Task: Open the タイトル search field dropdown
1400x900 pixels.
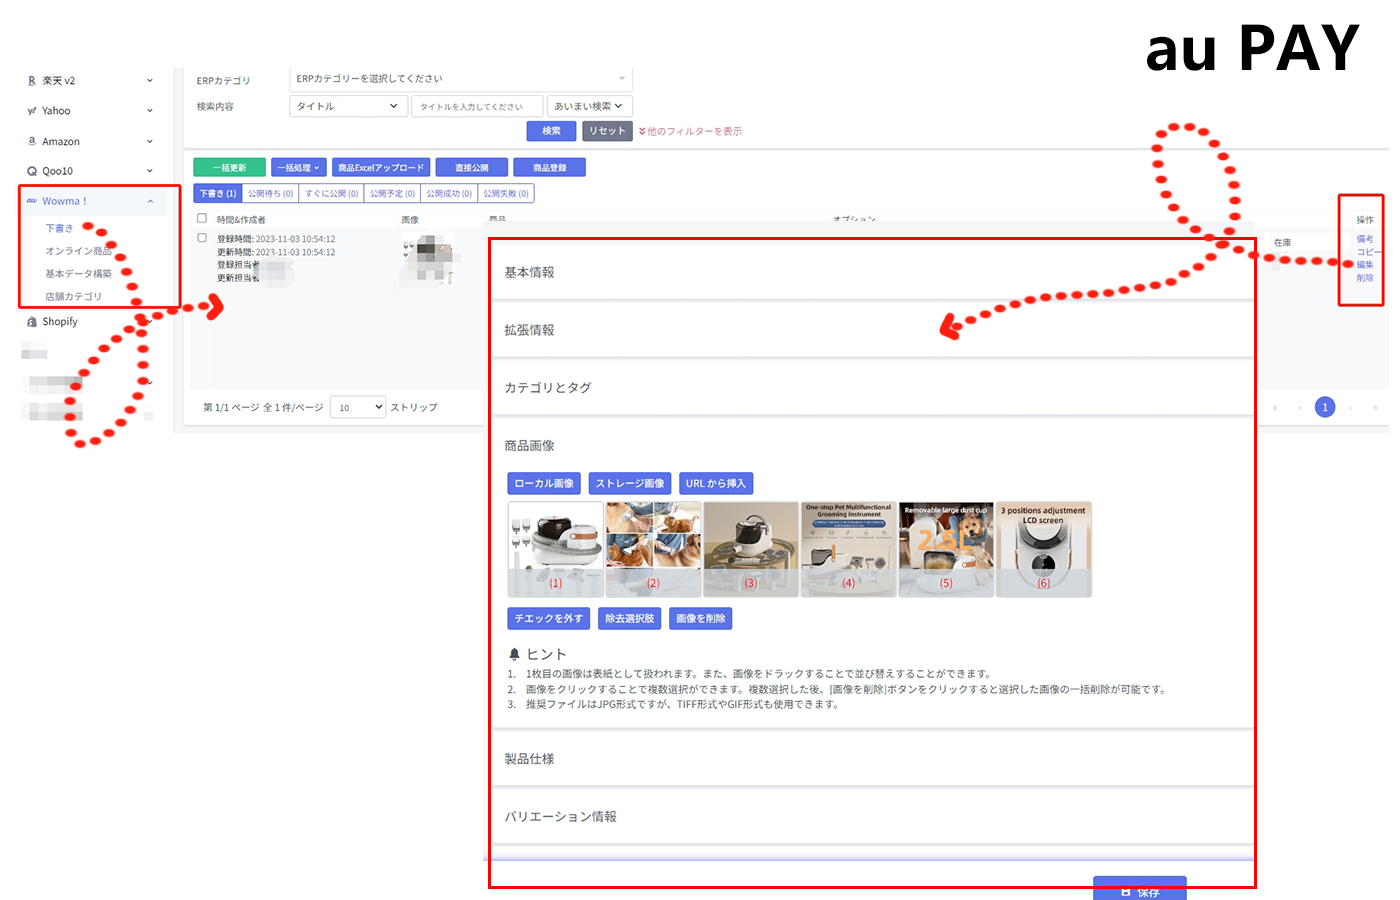Action: click(x=348, y=106)
